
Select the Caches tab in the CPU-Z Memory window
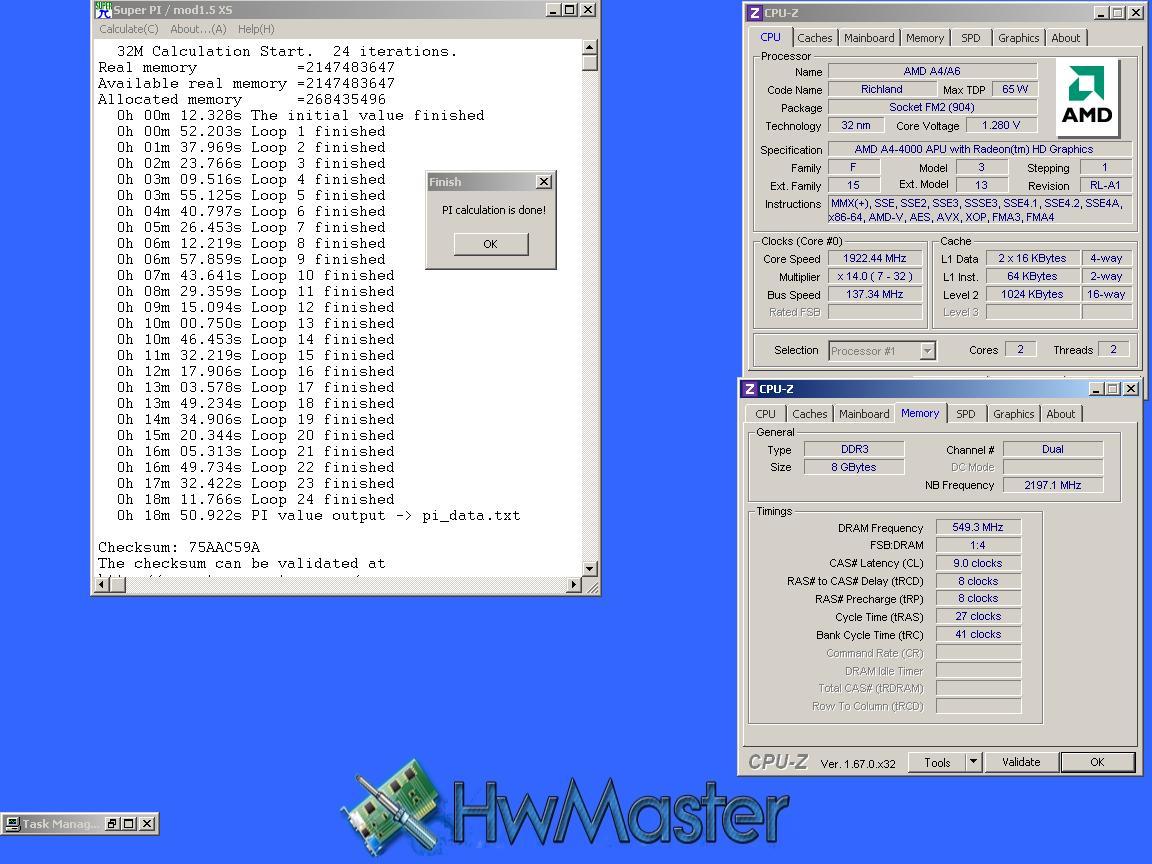810,414
